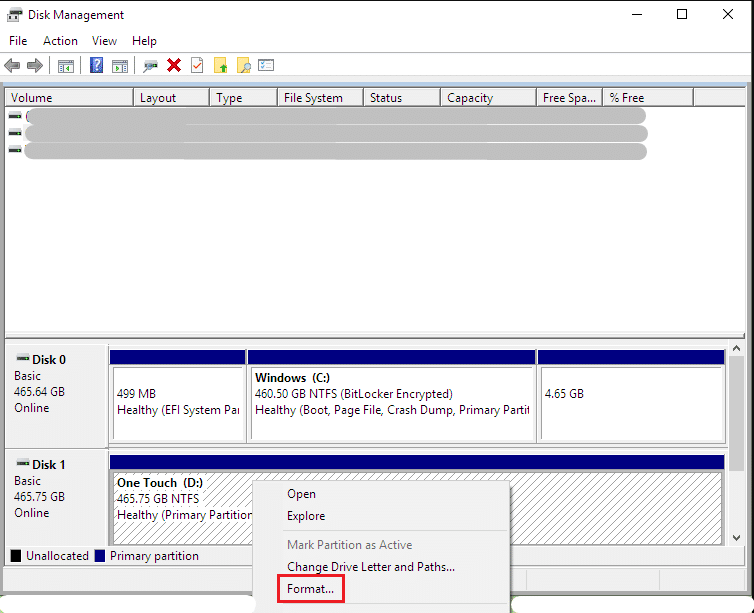Open Help via blue question mark icon
The width and height of the screenshot is (754, 613).
(97, 66)
